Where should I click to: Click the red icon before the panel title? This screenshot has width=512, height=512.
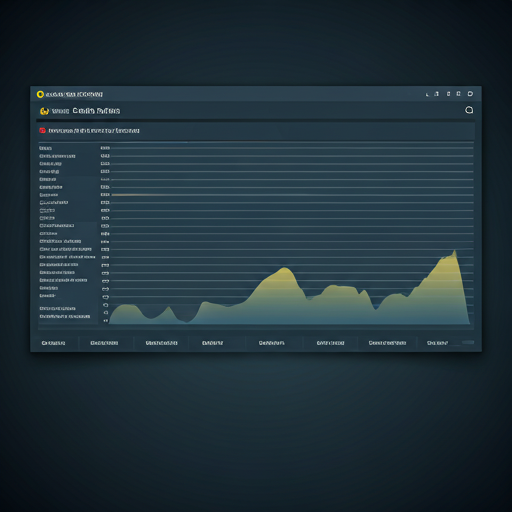42,130
